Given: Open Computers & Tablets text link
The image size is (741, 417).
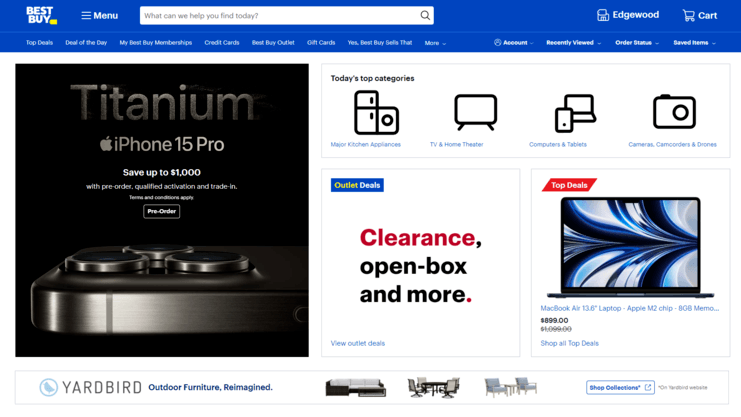Looking at the screenshot, I should tap(558, 145).
